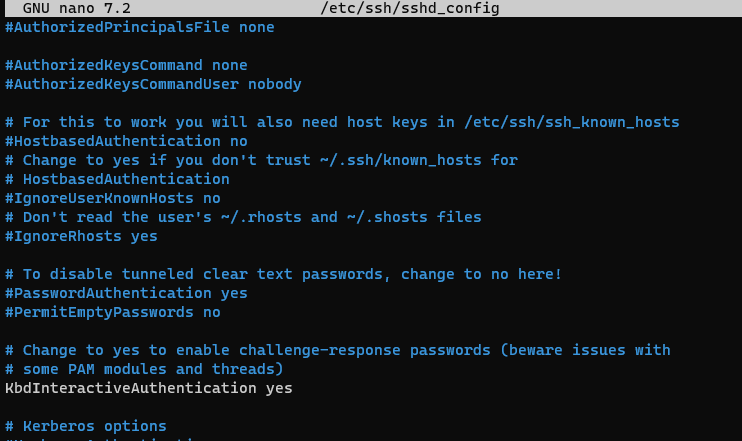Click the challenge-response passwords comment line
The width and height of the screenshot is (742, 441).
337,350
